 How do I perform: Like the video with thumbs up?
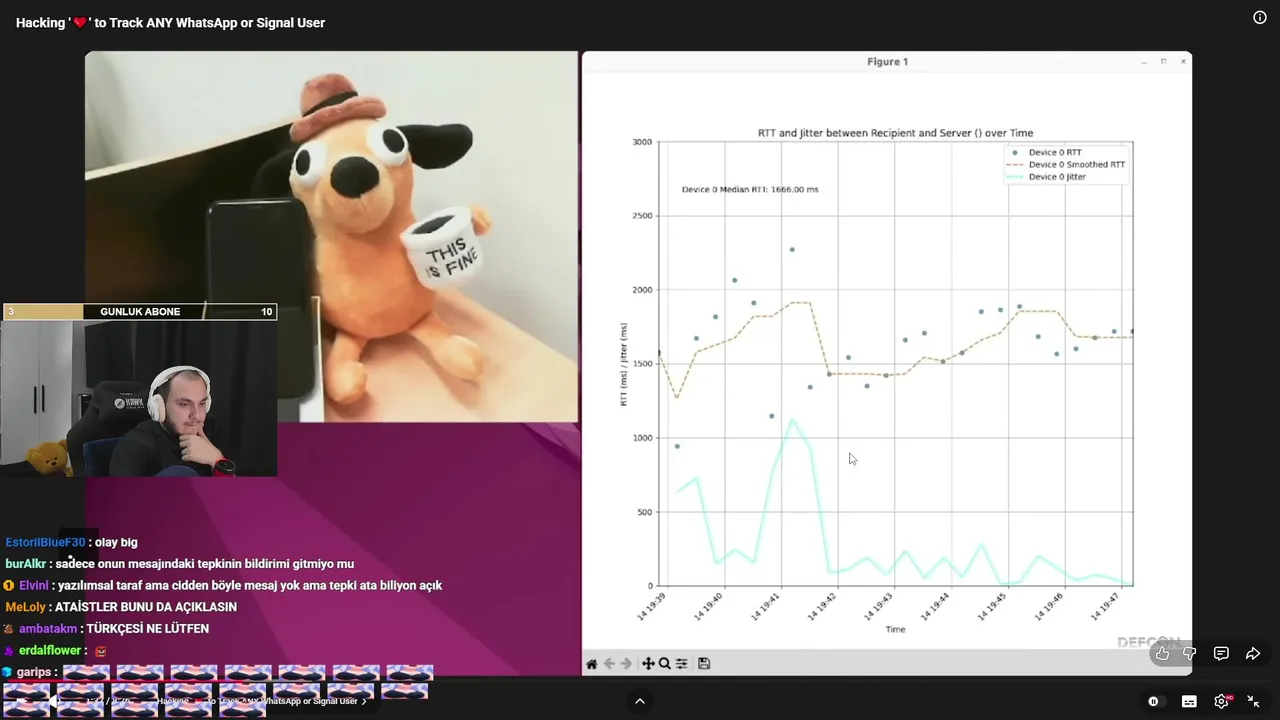(1162, 654)
